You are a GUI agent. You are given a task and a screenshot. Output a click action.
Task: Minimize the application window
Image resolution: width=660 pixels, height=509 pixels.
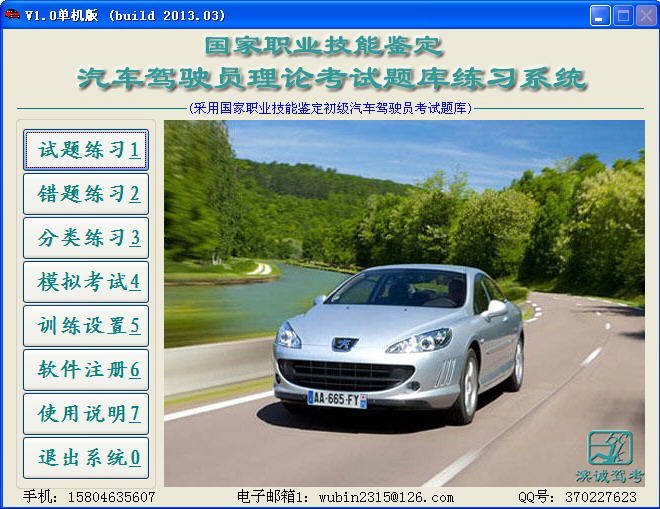[x=600, y=16]
